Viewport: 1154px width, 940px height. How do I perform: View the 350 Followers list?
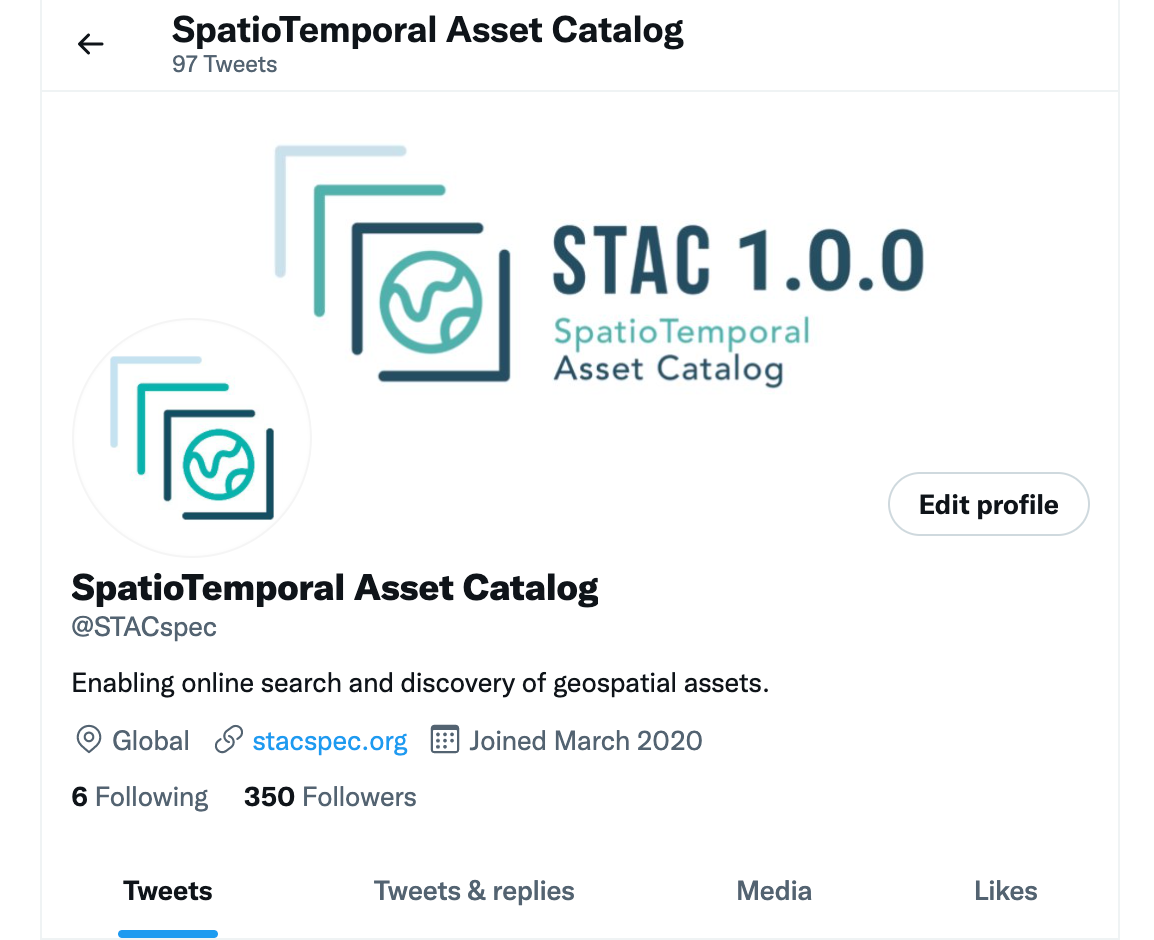[330, 796]
